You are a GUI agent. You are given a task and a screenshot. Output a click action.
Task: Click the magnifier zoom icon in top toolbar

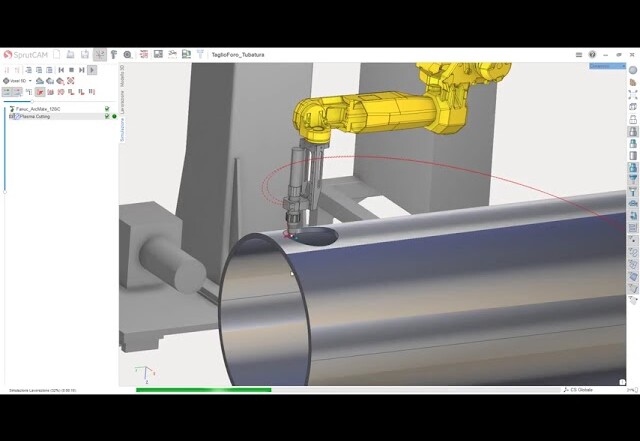coord(127,54)
